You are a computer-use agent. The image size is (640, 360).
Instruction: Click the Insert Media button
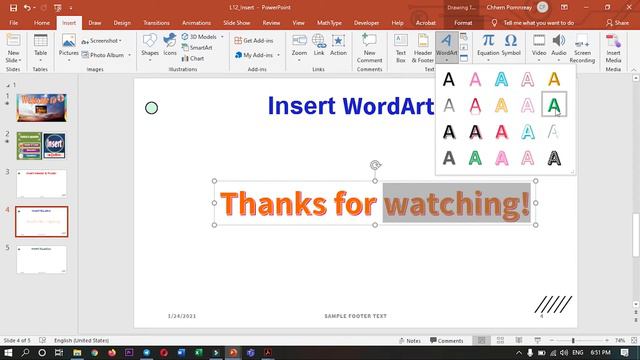click(613, 48)
